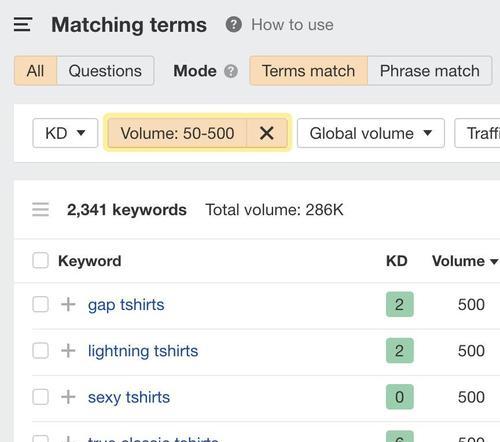This screenshot has height=442, width=500.
Task: Select the Phrase match mode
Action: click(430, 71)
